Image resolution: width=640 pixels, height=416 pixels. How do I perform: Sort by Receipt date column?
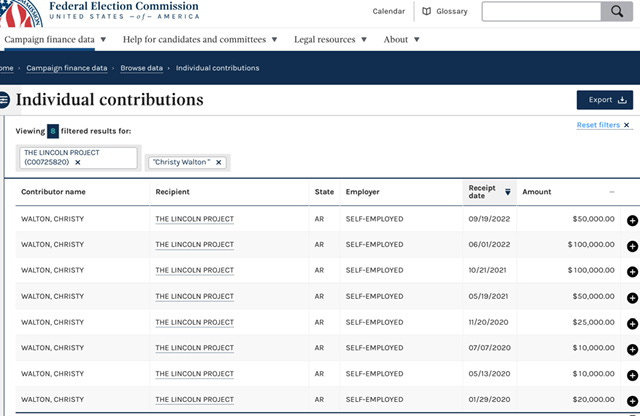tap(489, 192)
